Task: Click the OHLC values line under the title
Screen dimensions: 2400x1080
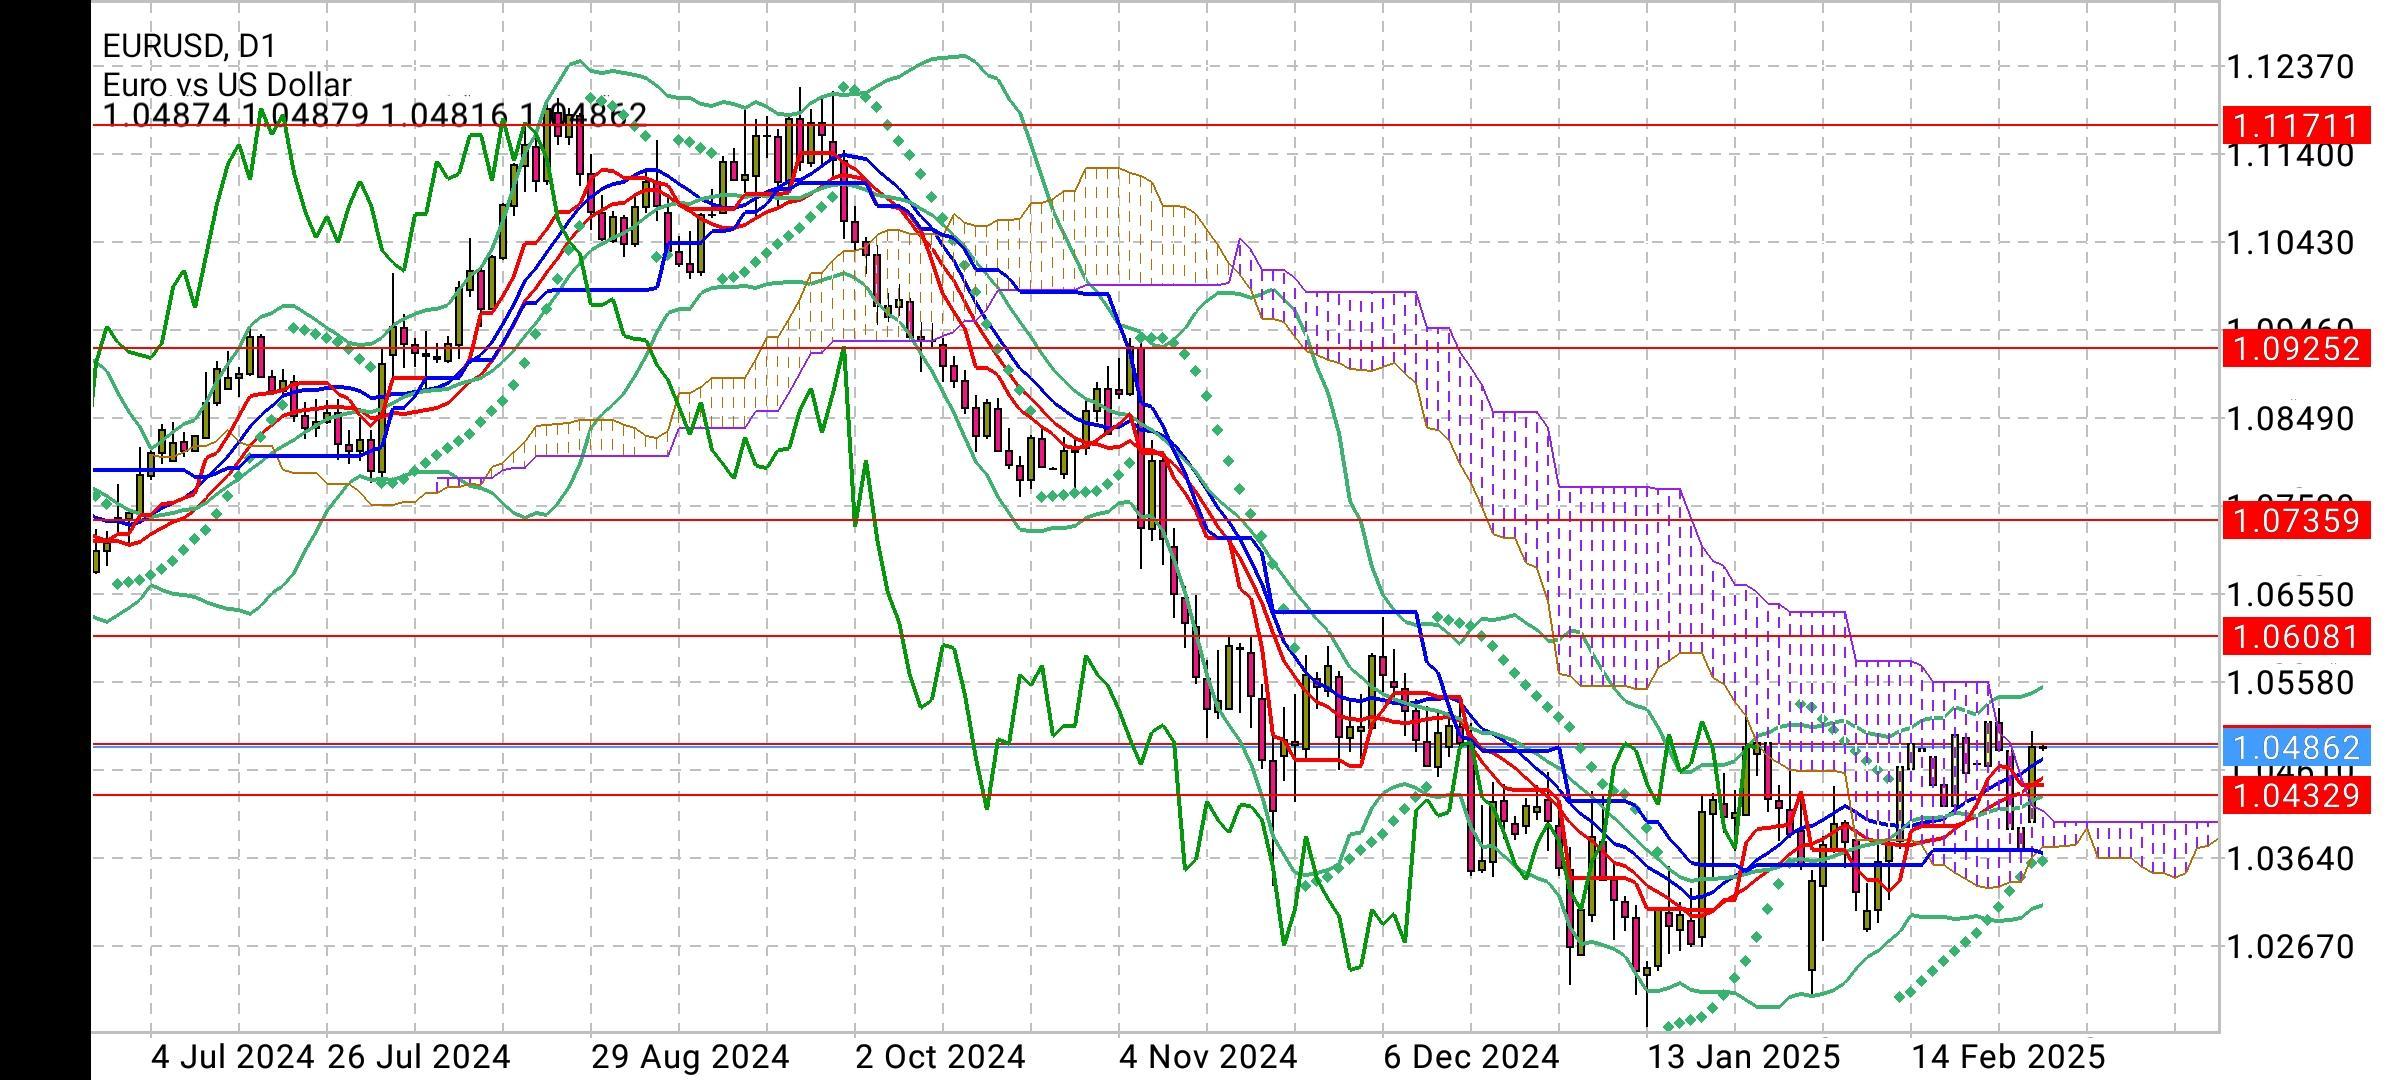Action: click(x=374, y=116)
